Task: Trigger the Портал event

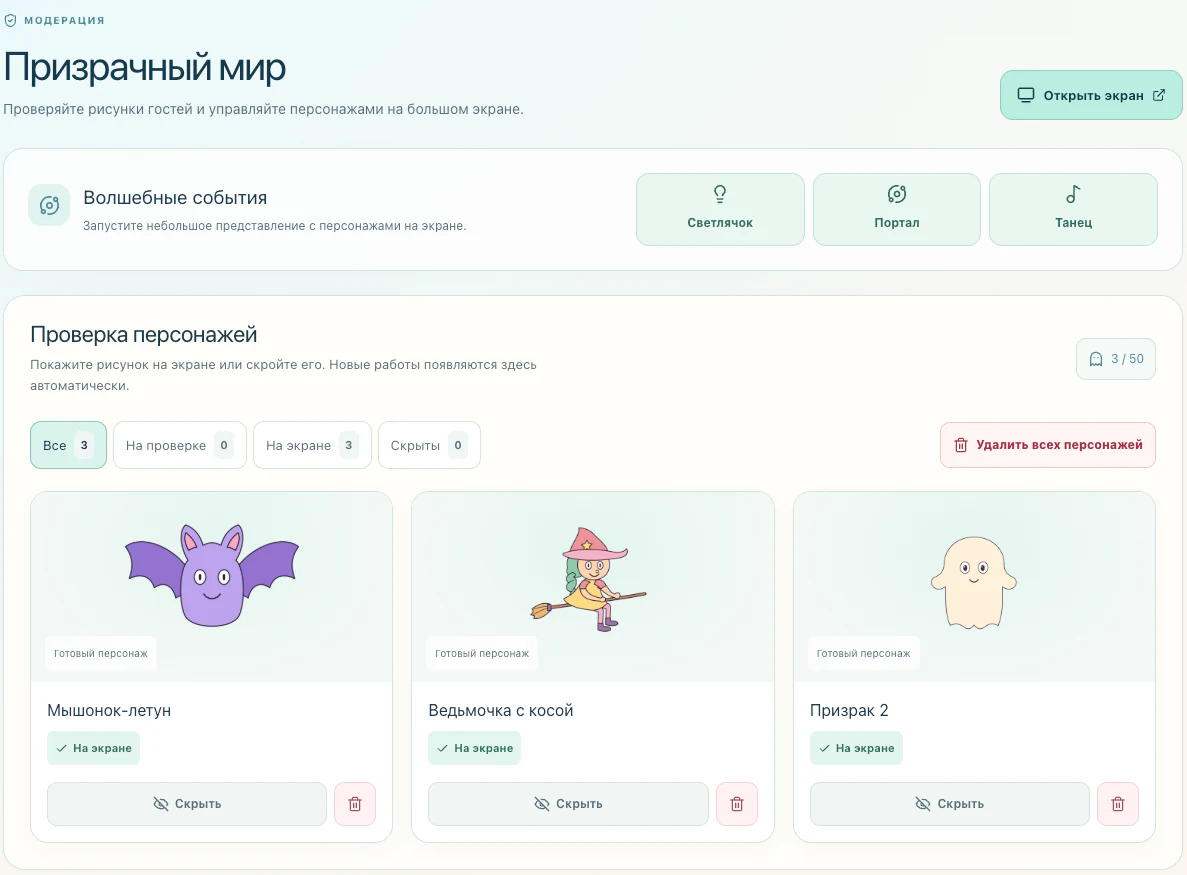Action: click(x=896, y=210)
